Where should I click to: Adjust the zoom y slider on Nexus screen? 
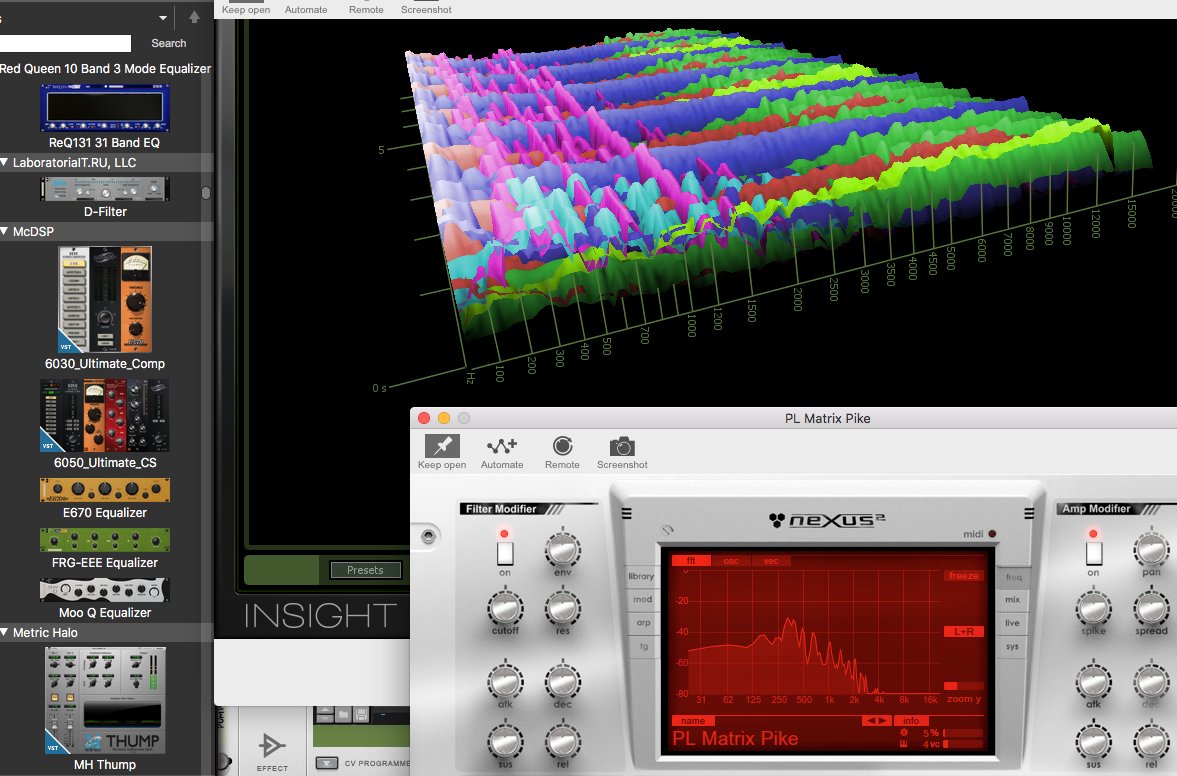coord(964,686)
